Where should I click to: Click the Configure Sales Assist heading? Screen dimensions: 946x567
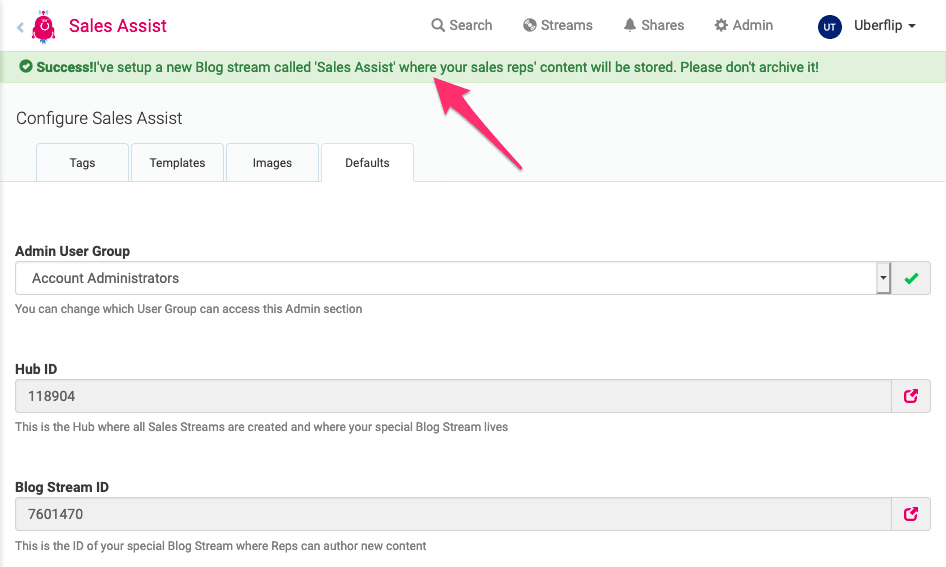click(99, 118)
